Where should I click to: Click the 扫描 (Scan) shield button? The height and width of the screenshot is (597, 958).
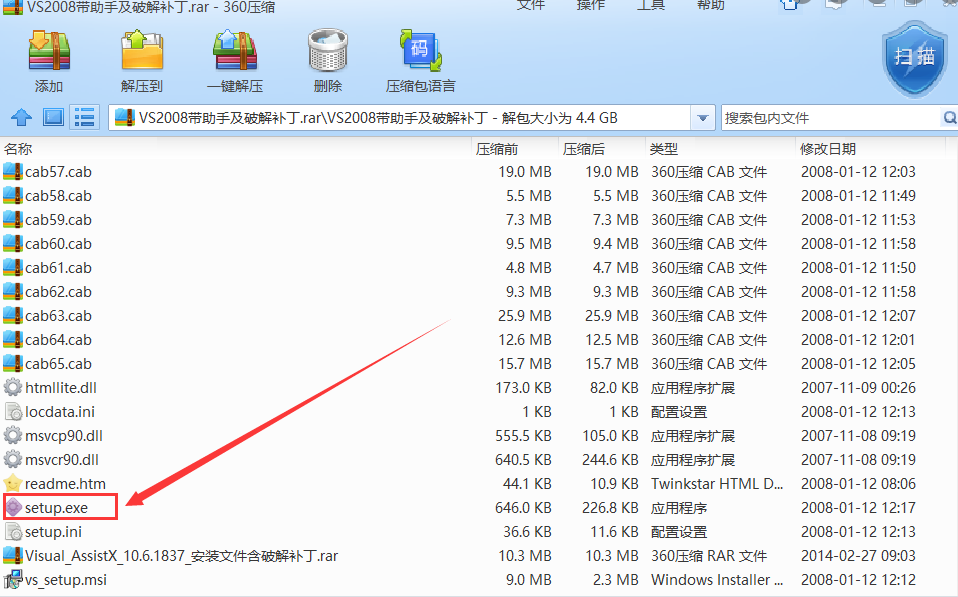[915, 58]
